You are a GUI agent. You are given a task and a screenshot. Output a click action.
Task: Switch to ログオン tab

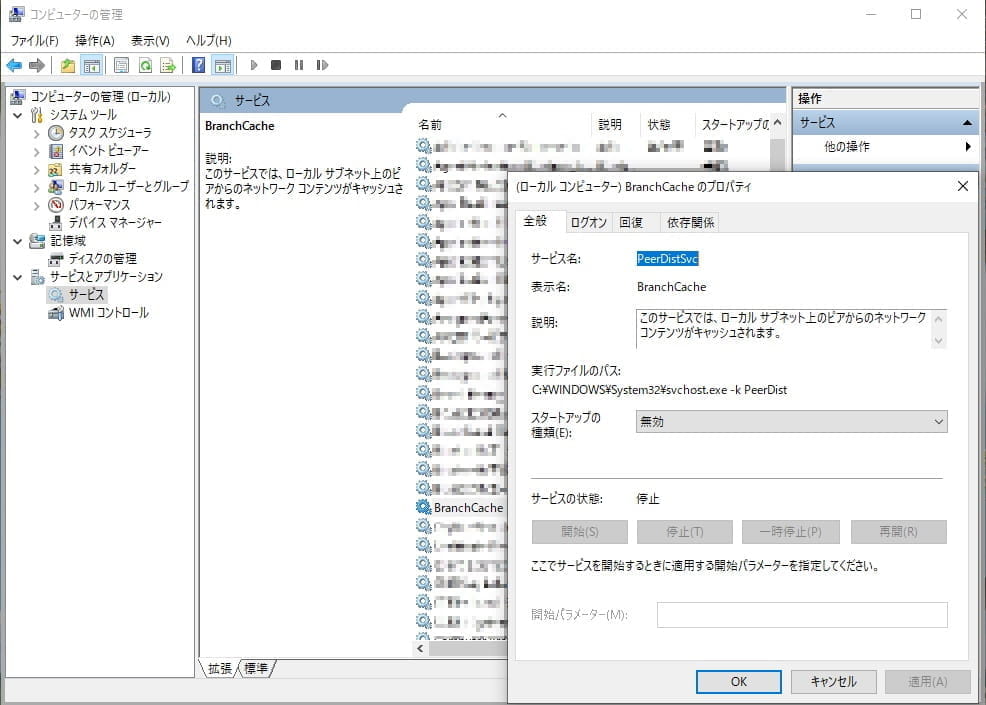[588, 223]
